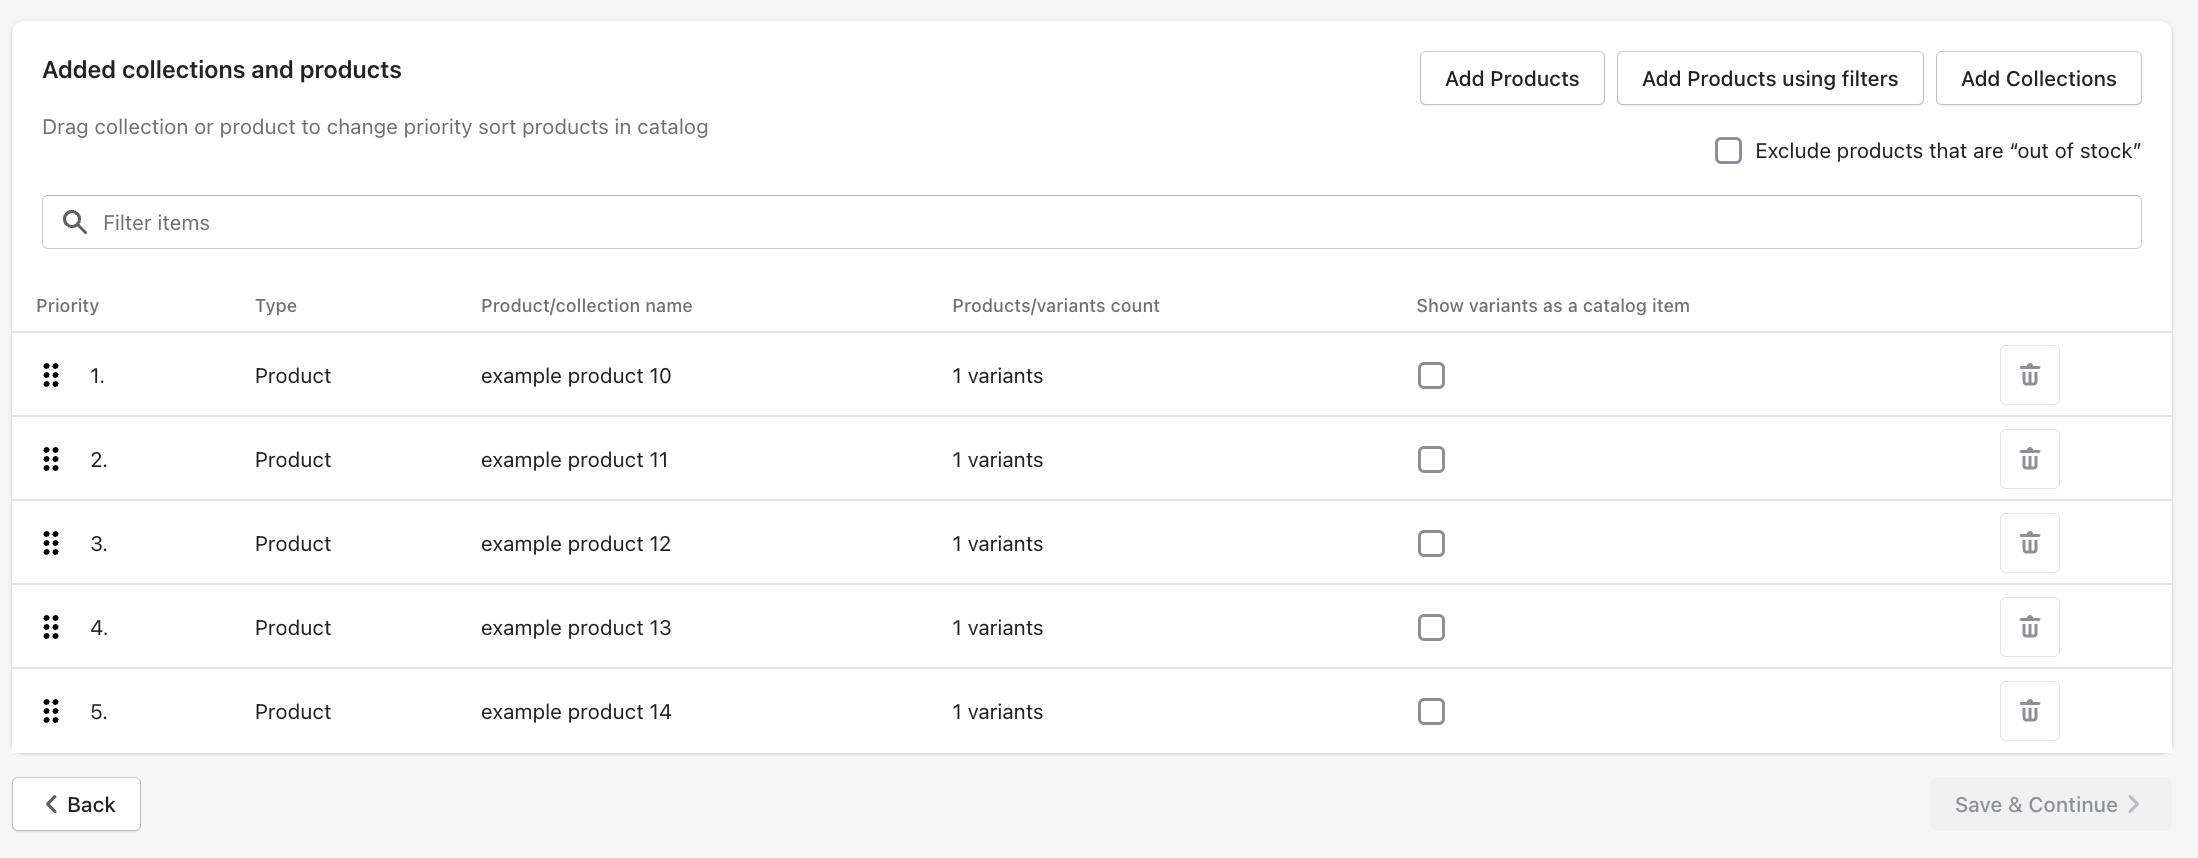The image size is (2198, 858).
Task: Select drag handle for priority 5 row
Action: [51, 711]
